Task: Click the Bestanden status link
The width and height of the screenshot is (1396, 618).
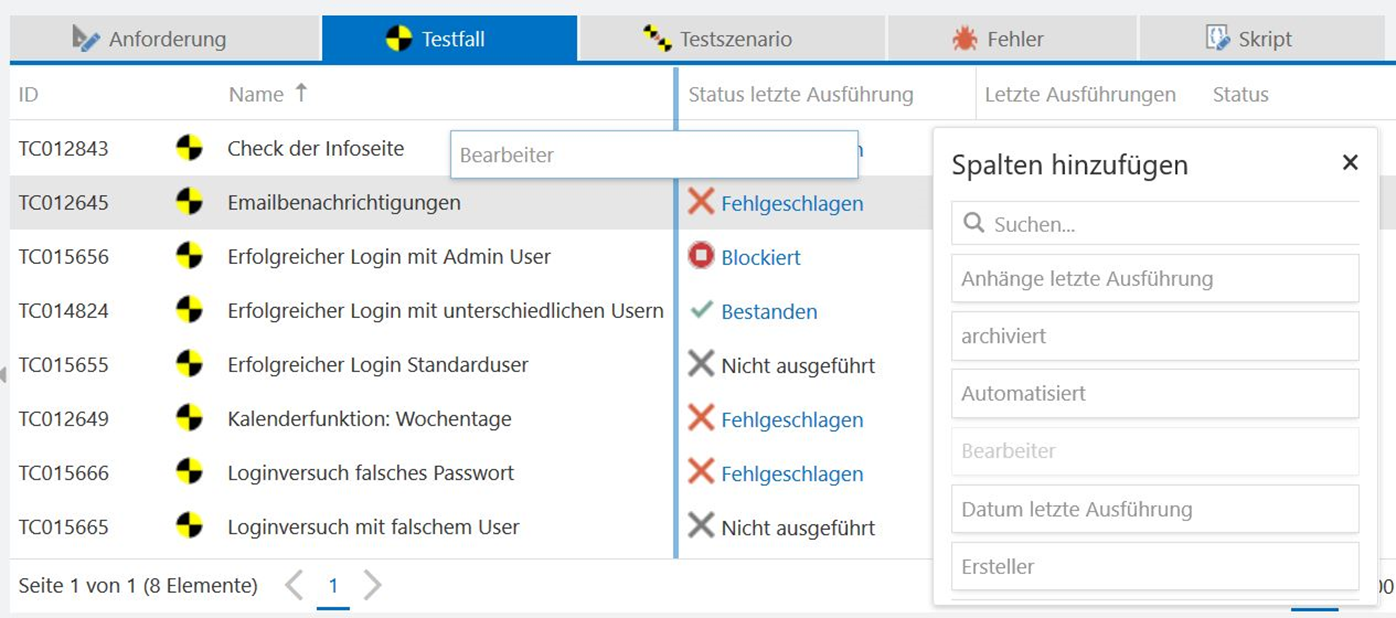Action: [769, 312]
